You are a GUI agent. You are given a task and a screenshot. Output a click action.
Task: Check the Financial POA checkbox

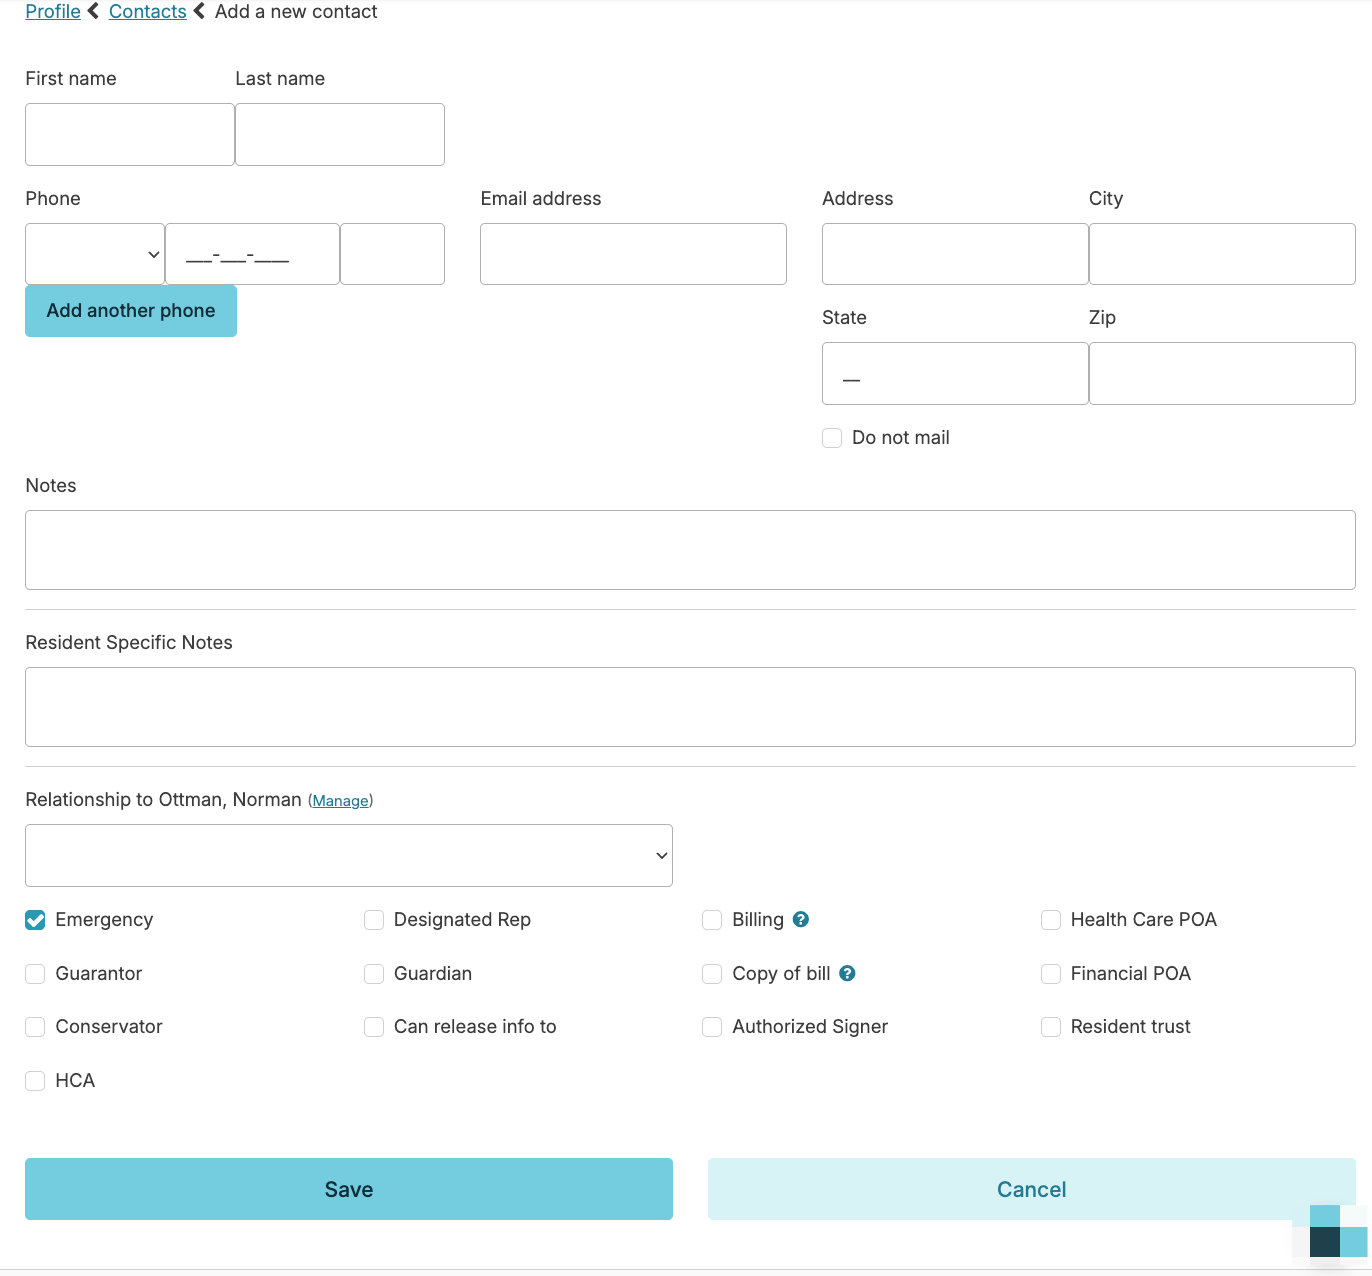pyautogui.click(x=1051, y=974)
